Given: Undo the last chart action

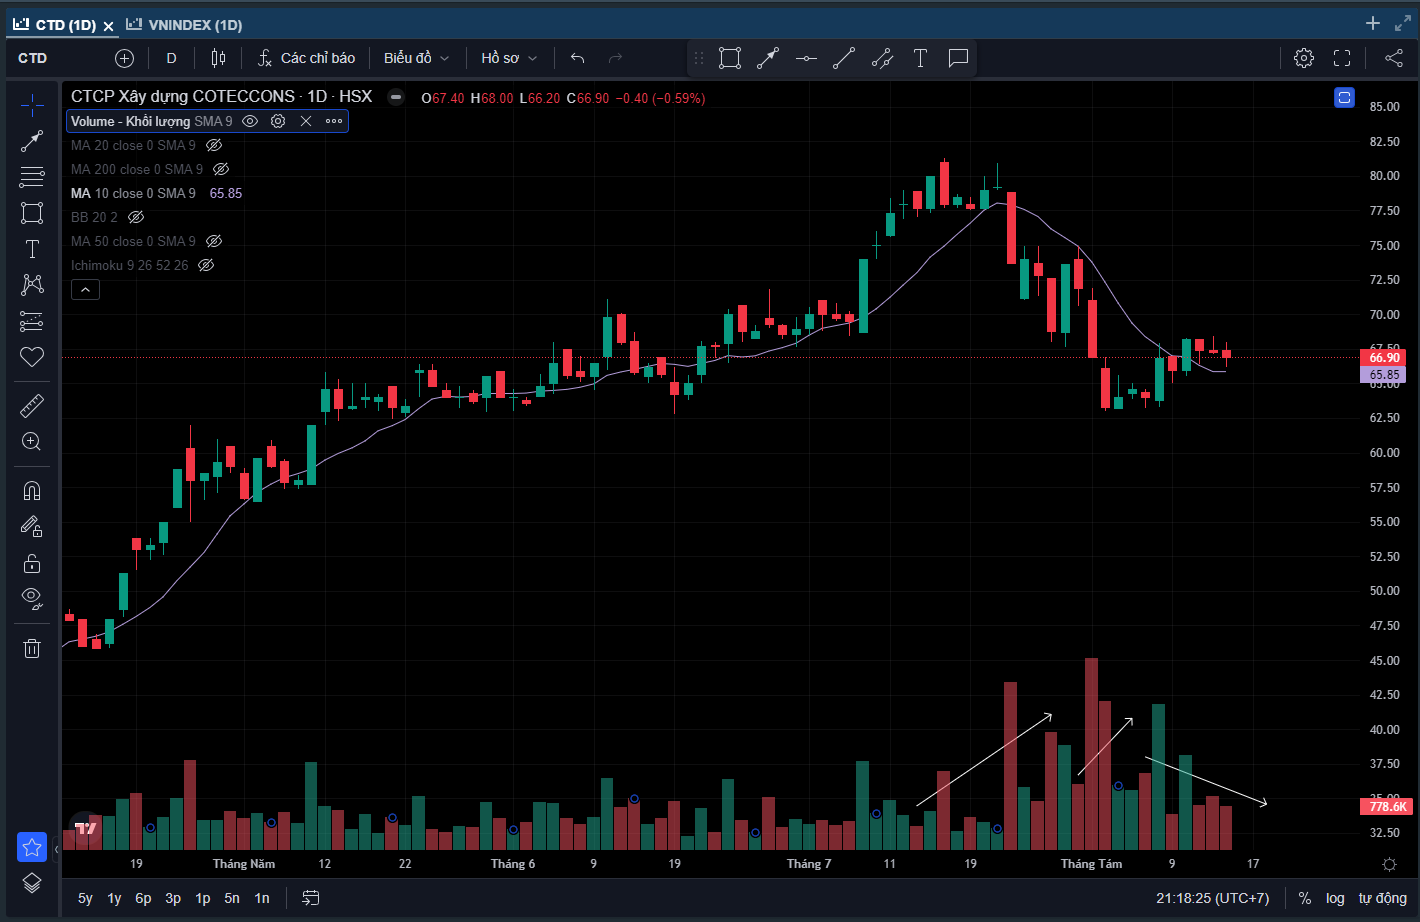Looking at the screenshot, I should (x=577, y=58).
